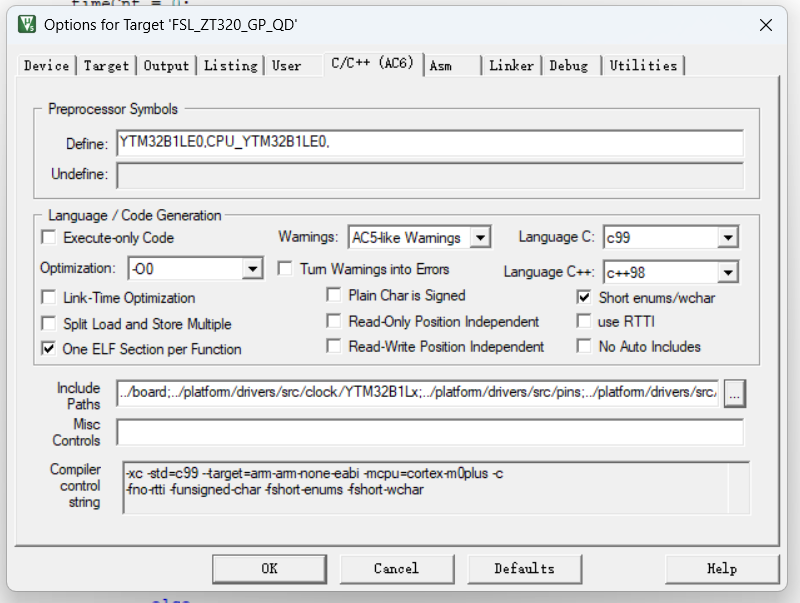Enable Execute-only Code checkbox
Screen dimensions: 800x603
(48, 238)
